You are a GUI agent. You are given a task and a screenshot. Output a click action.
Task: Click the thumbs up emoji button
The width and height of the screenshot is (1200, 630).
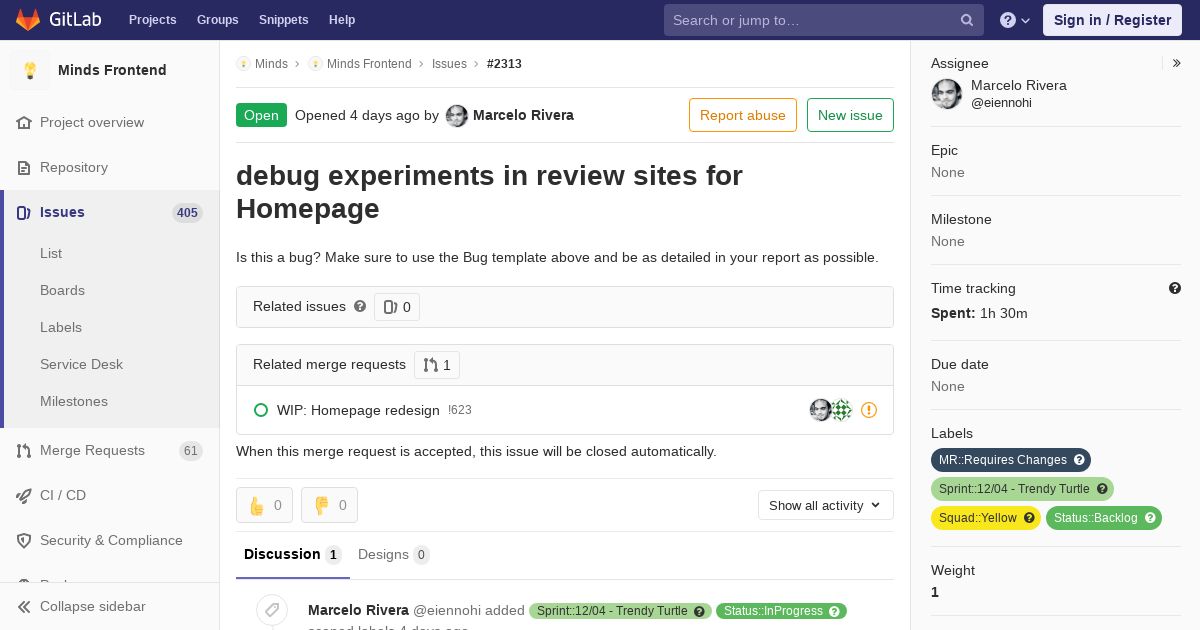tap(264, 505)
